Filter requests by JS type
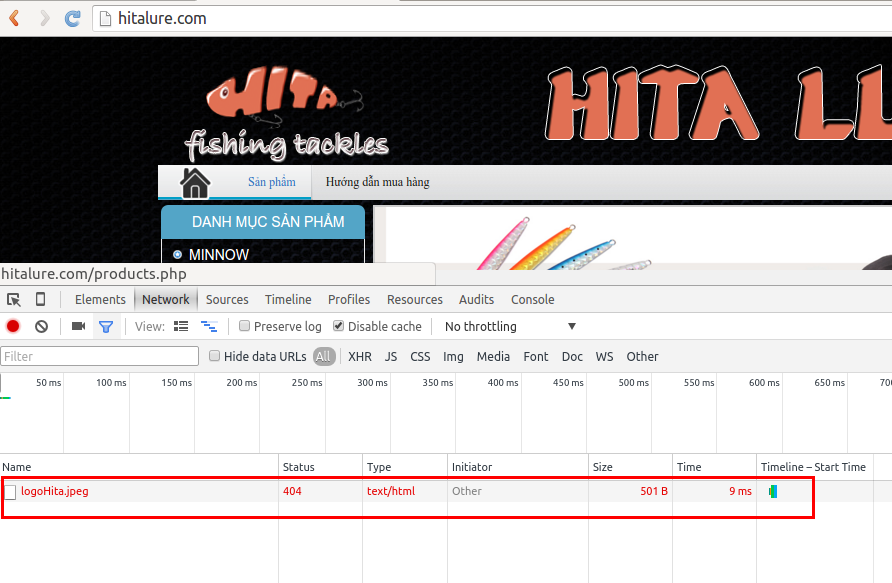 click(x=391, y=357)
